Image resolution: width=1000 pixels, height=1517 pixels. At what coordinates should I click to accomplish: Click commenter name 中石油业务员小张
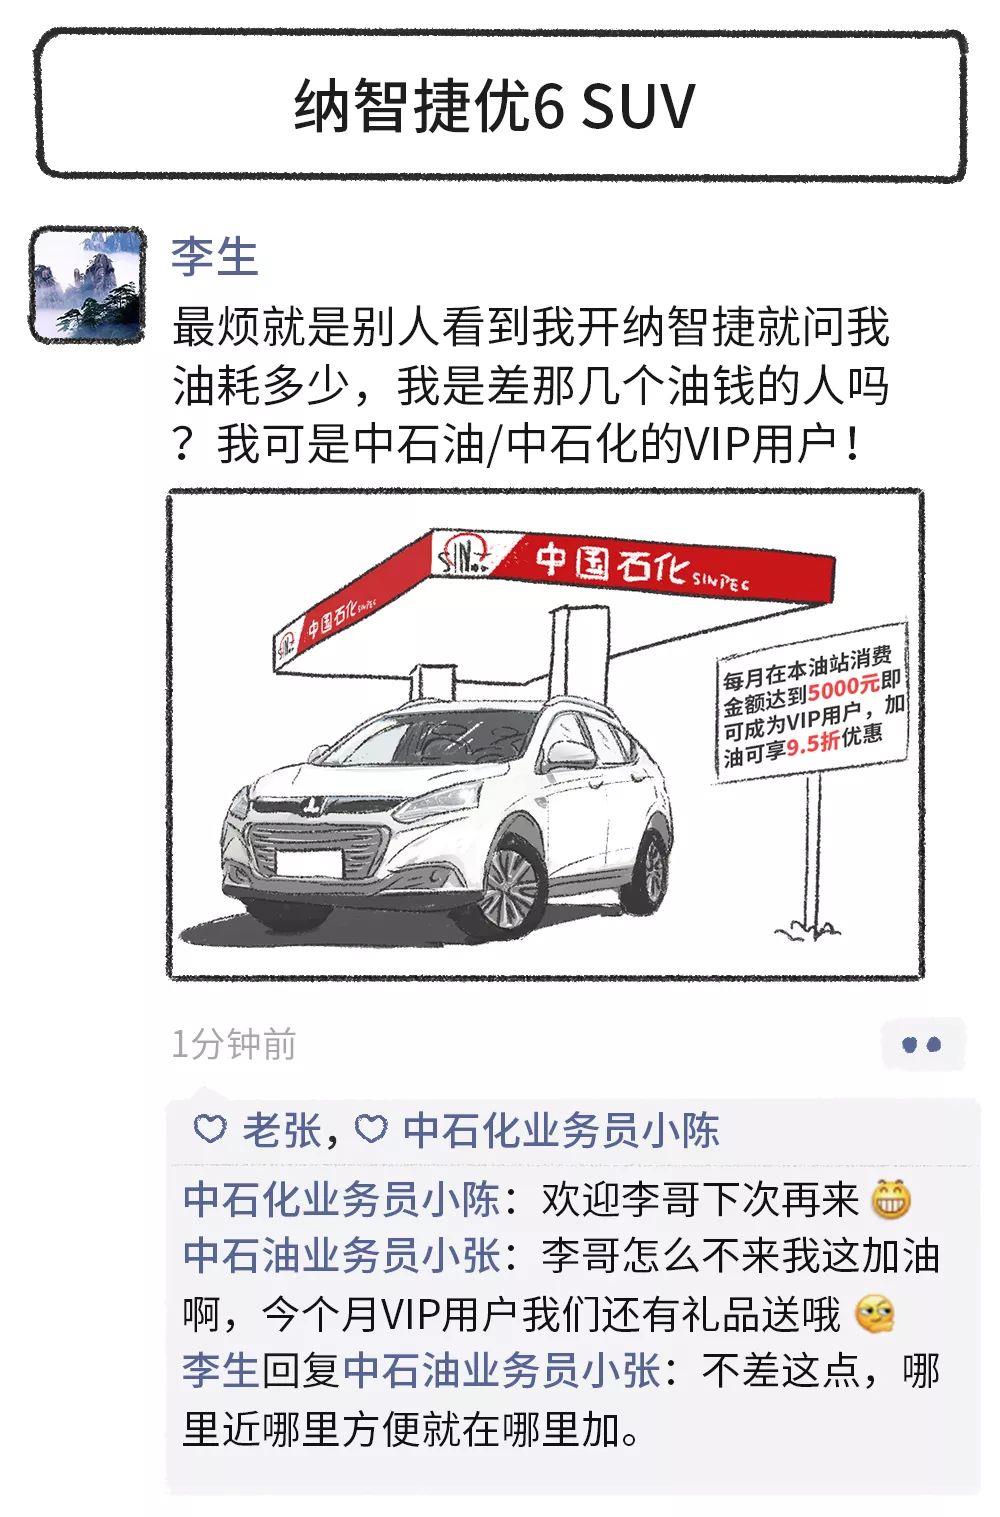(341, 1256)
